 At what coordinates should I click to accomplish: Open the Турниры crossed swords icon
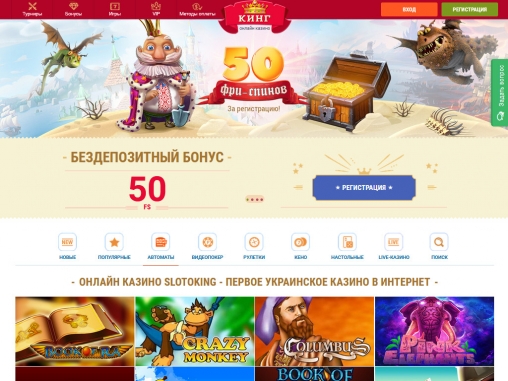click(32, 6)
